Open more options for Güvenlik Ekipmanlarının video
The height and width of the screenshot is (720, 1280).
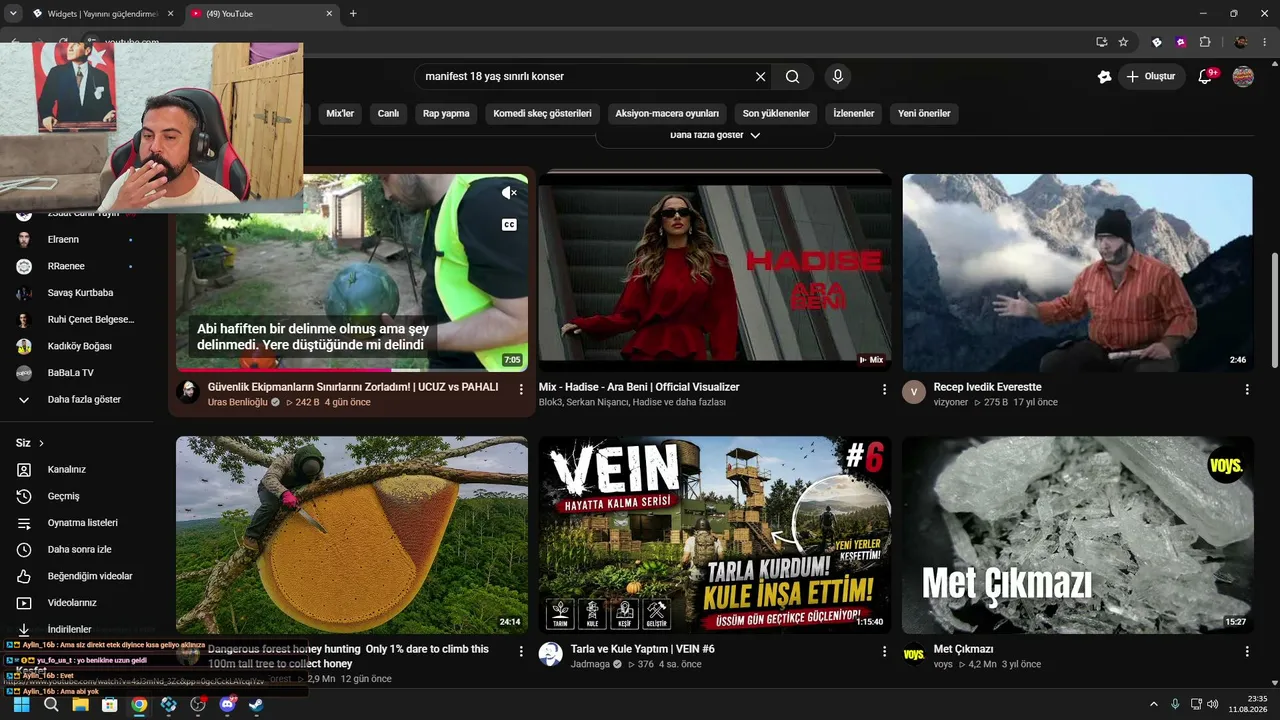click(521, 388)
